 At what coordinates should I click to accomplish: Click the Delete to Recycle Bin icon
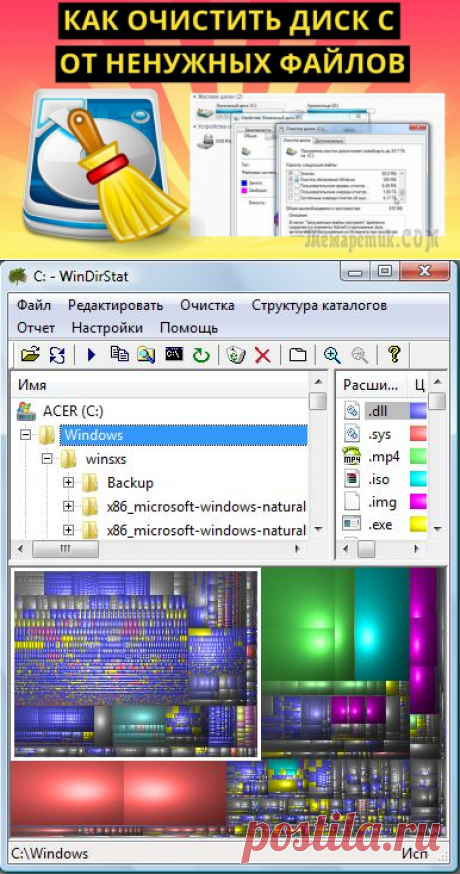(235, 354)
